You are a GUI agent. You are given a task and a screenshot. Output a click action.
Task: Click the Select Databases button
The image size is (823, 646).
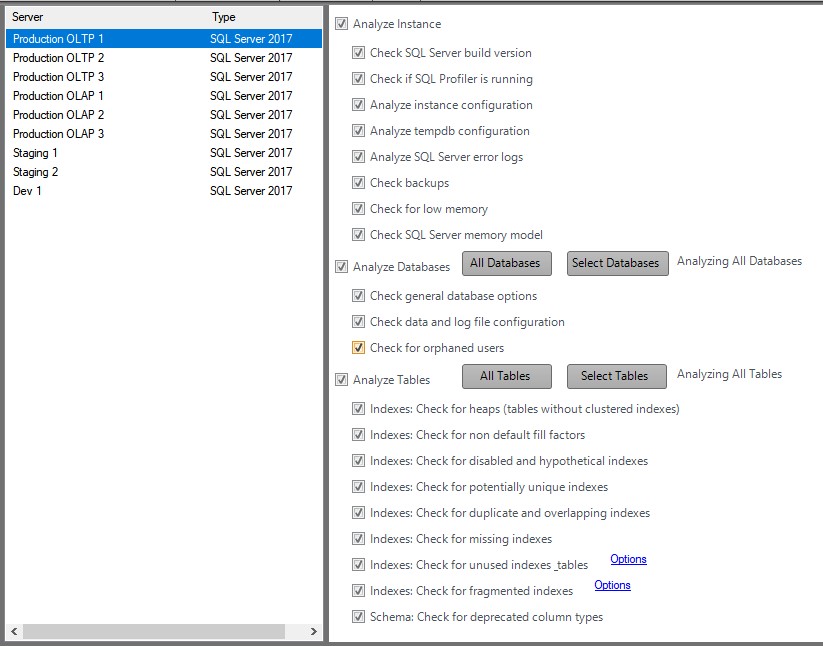(616, 263)
